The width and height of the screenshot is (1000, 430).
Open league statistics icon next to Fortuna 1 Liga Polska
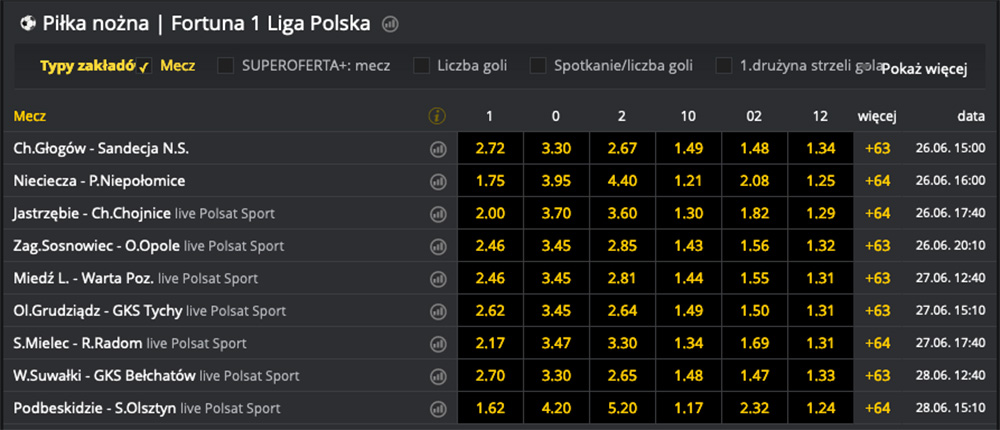click(390, 23)
